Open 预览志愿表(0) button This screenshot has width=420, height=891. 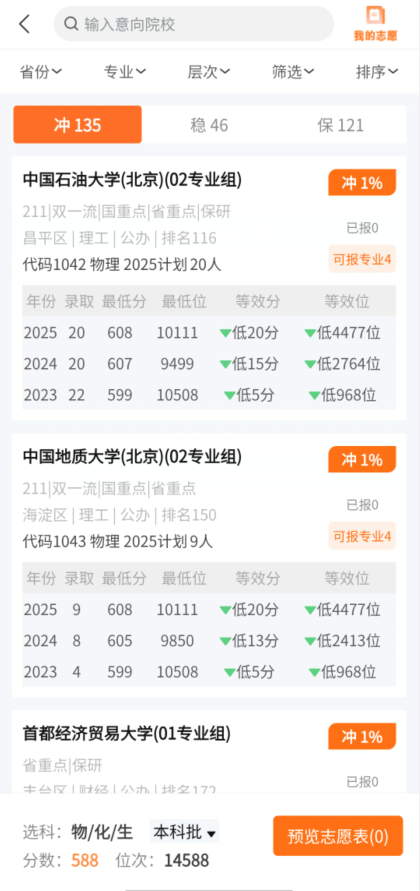click(338, 836)
